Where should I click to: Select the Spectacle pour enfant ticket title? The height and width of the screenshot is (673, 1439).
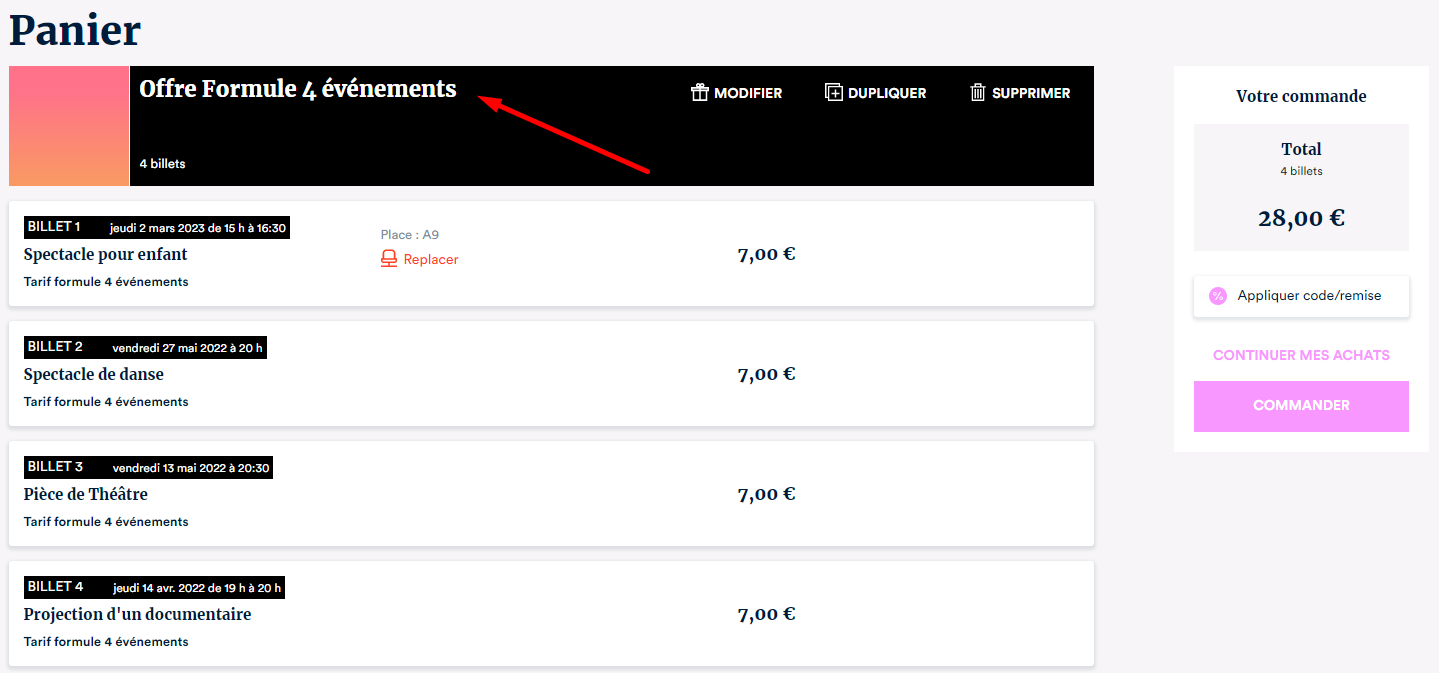tap(106, 254)
